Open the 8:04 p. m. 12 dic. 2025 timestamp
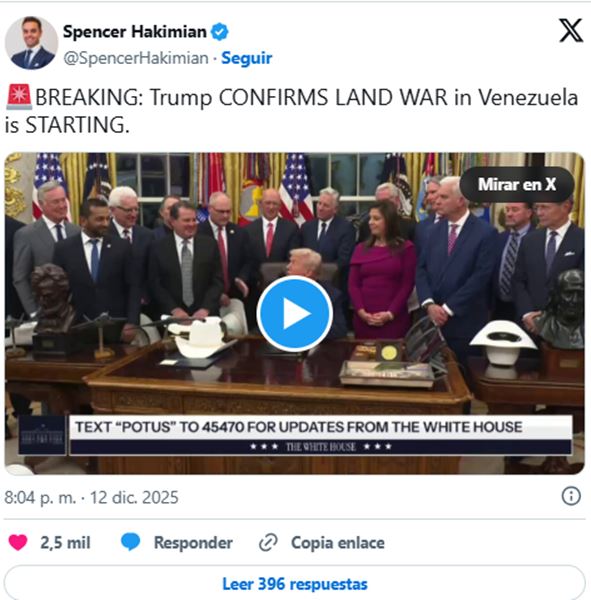Viewport: 591px width, 600px height. pos(91,497)
